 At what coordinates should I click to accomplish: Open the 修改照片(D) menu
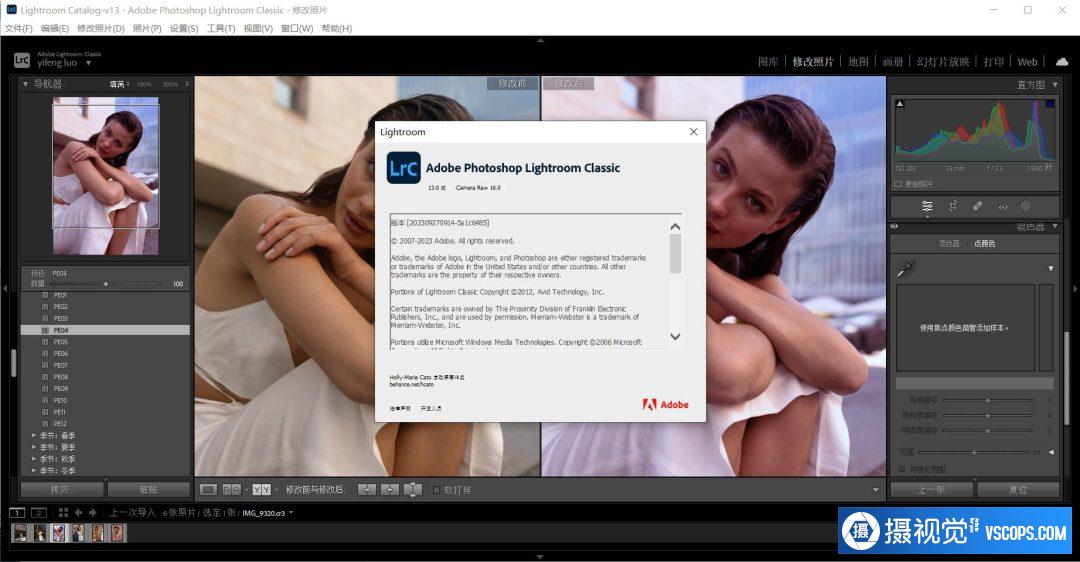coord(101,28)
